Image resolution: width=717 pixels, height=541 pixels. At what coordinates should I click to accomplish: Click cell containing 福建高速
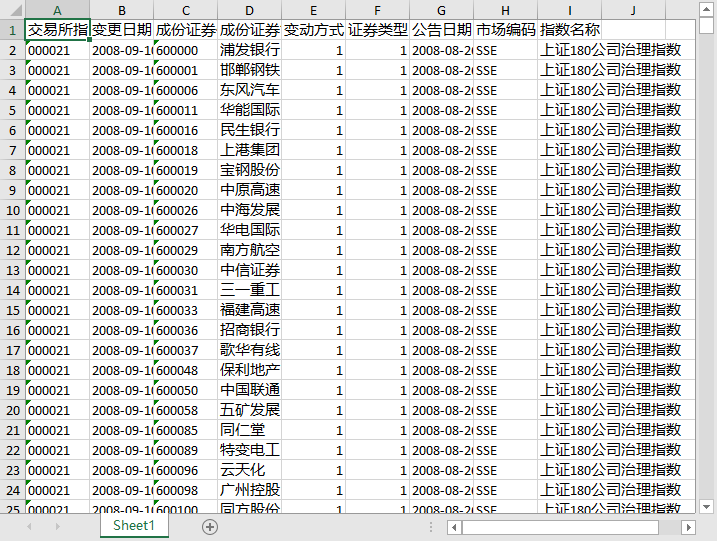pos(250,311)
